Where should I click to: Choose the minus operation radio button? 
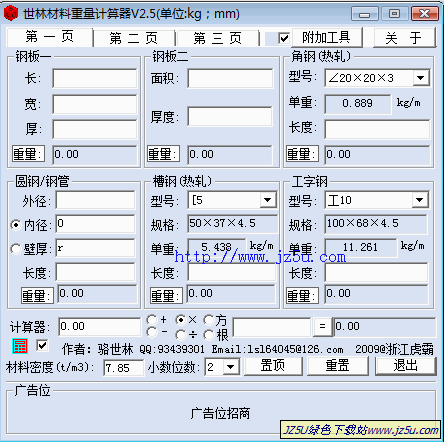coord(152,332)
